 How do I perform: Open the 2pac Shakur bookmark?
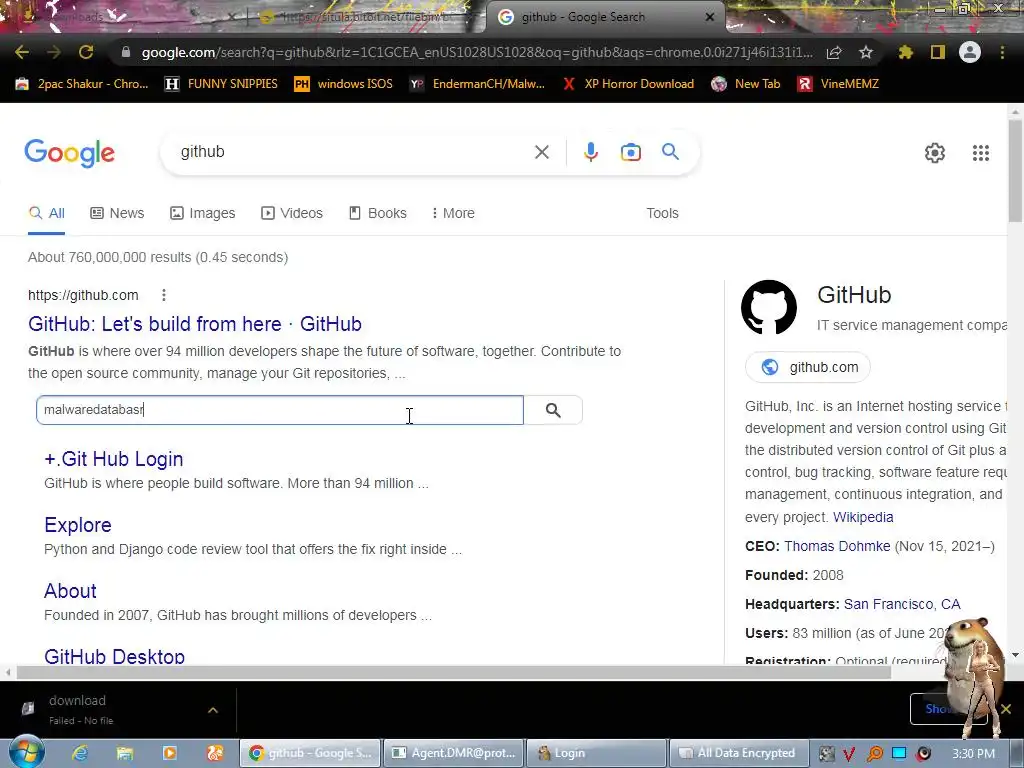[x=82, y=84]
